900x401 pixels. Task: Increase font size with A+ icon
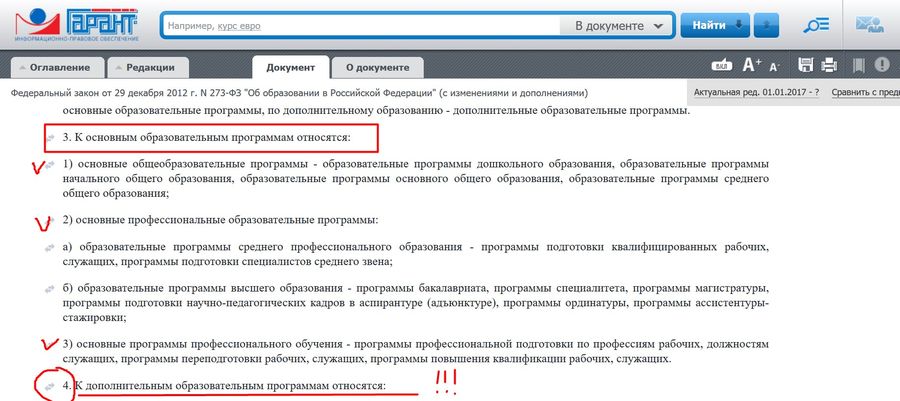(x=752, y=65)
